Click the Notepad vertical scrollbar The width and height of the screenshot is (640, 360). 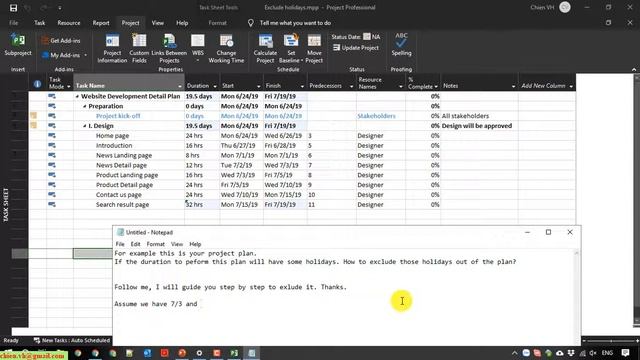tap(577, 297)
